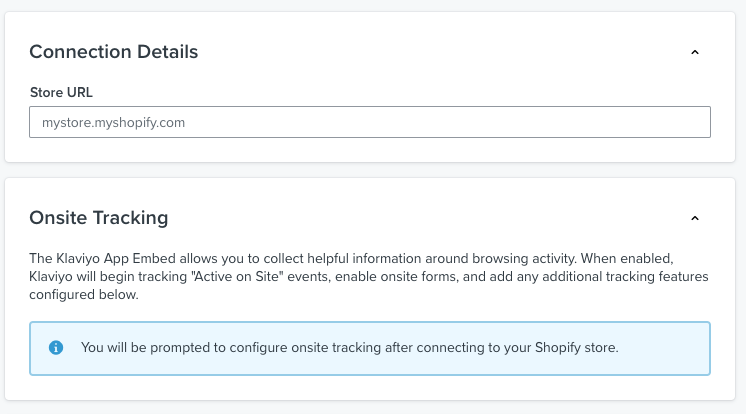Click "configured below." at paragraph end
This screenshot has height=414, width=746.
84,295
